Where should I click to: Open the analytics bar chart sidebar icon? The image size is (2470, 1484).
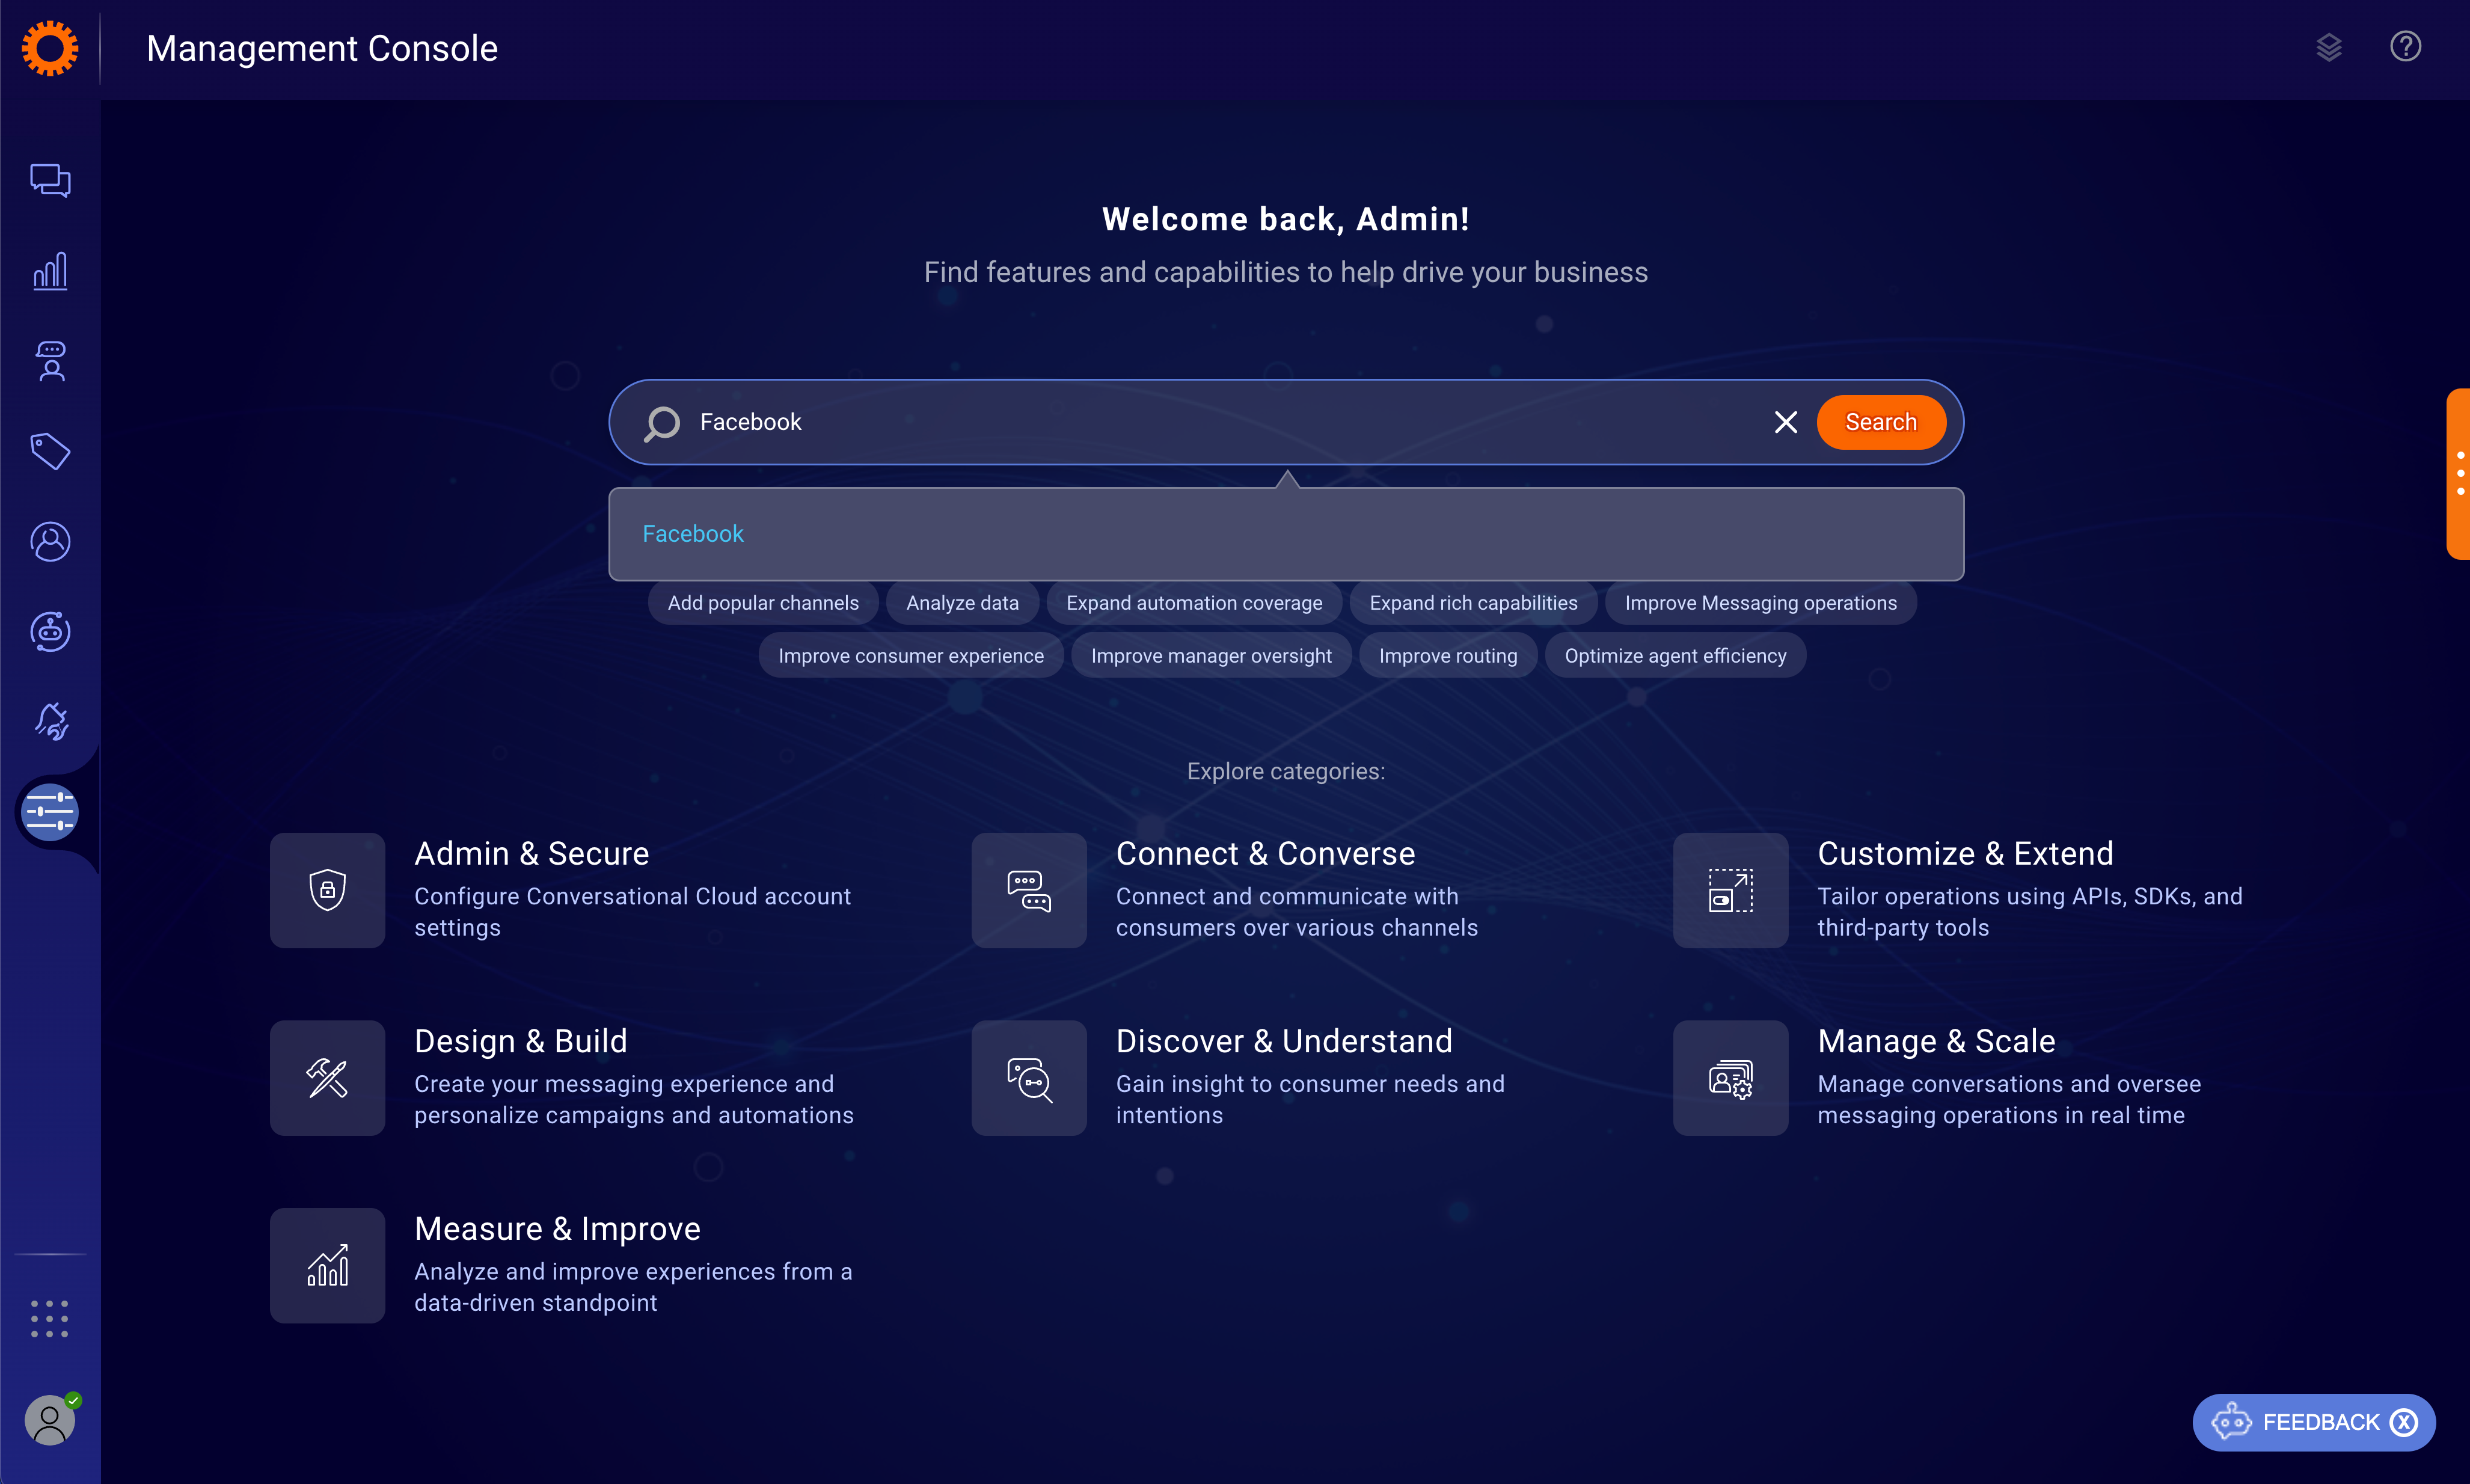50,271
